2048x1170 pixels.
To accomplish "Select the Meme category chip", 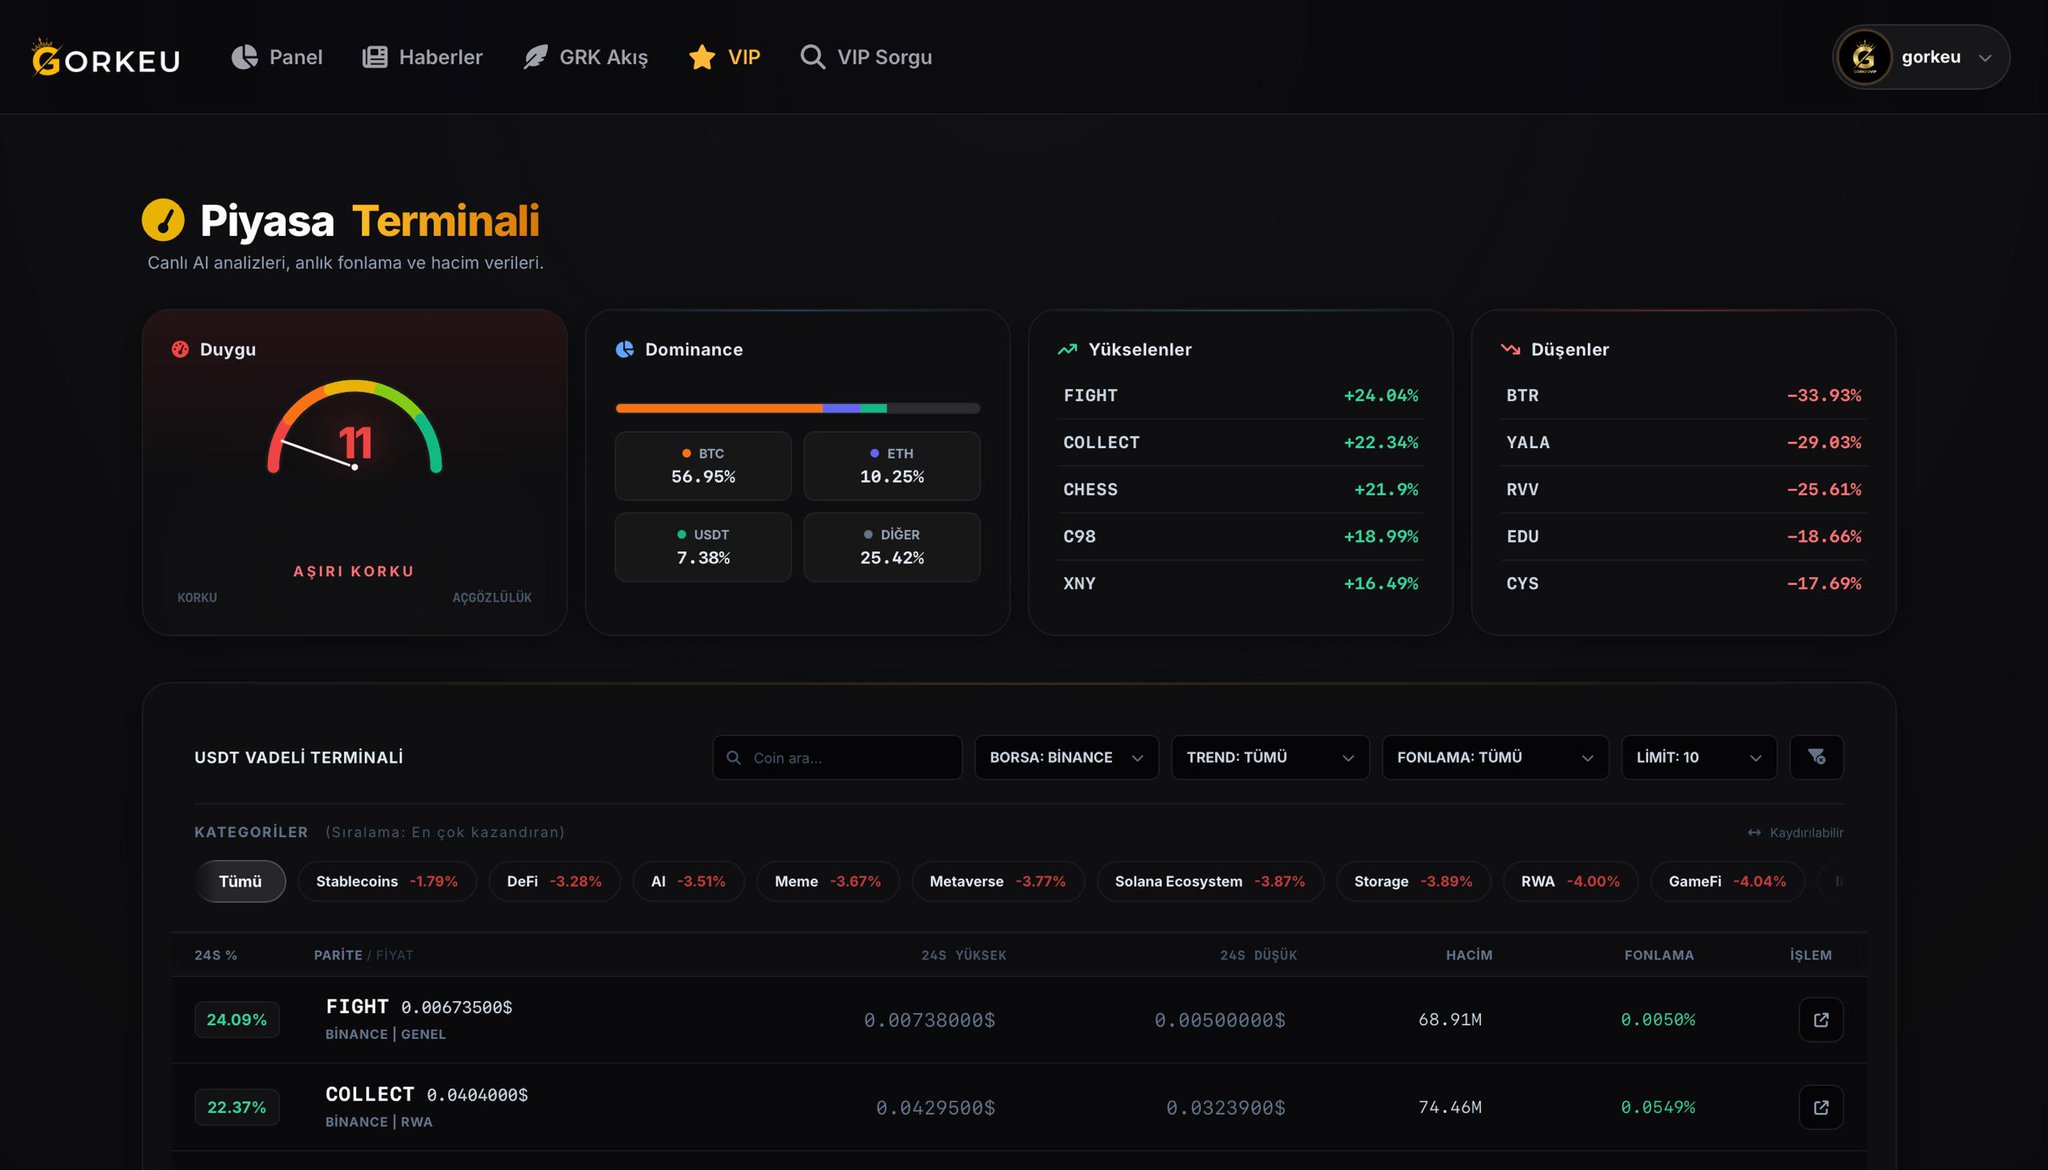I will [x=827, y=881].
